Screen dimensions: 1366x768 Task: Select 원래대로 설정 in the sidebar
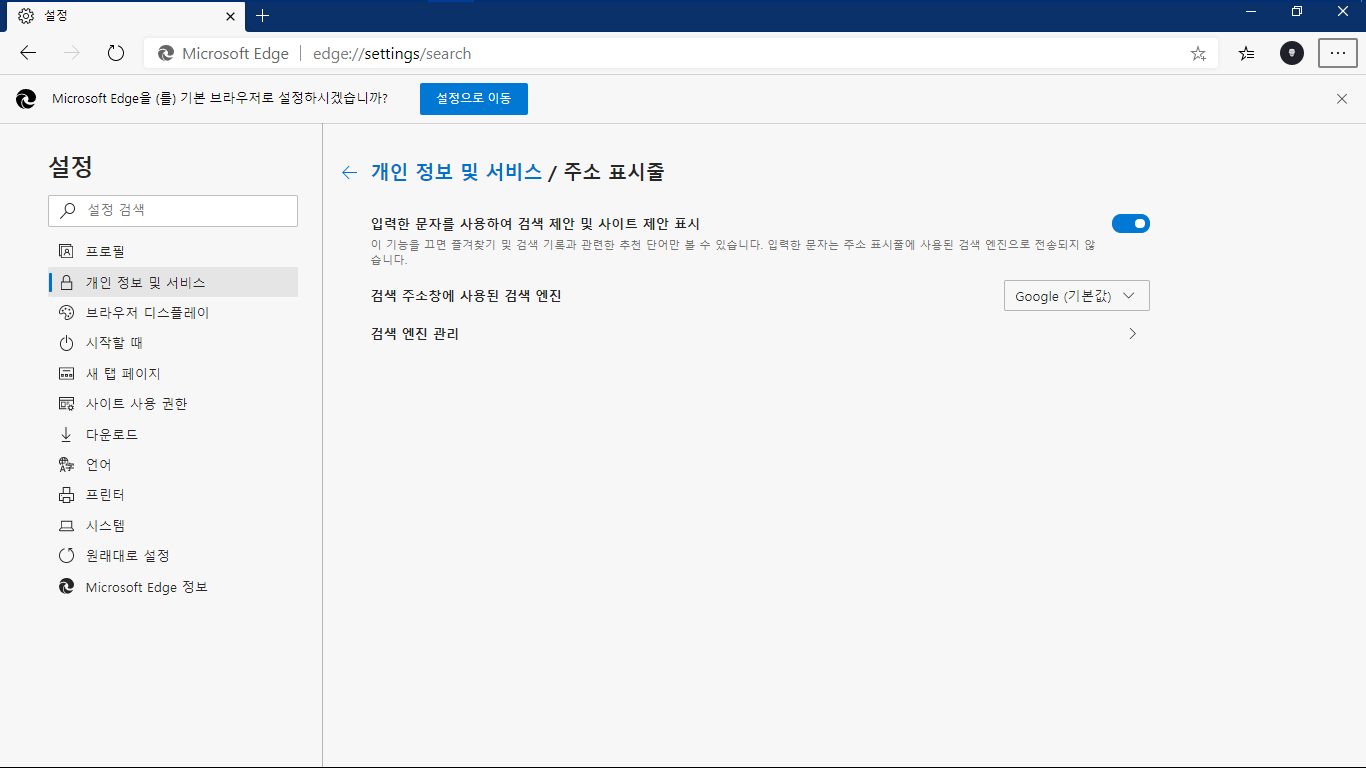click(x=173, y=556)
